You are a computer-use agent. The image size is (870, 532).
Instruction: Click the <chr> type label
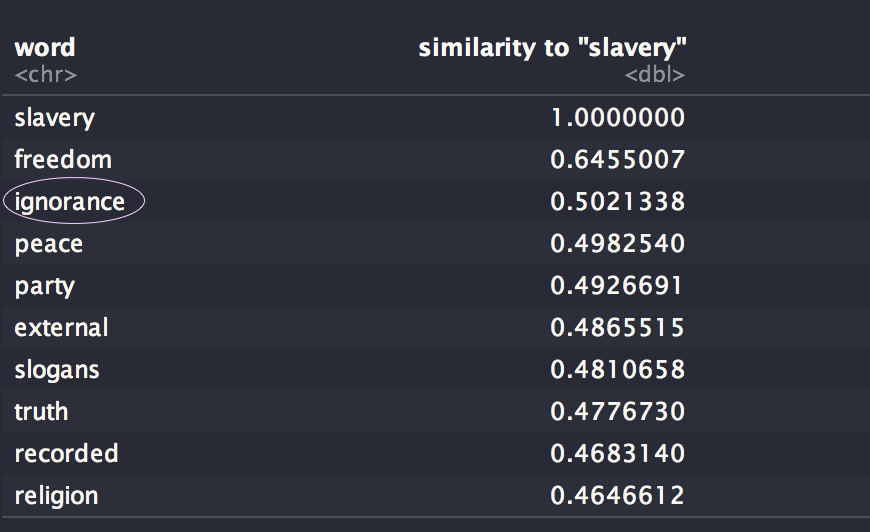coord(45,74)
